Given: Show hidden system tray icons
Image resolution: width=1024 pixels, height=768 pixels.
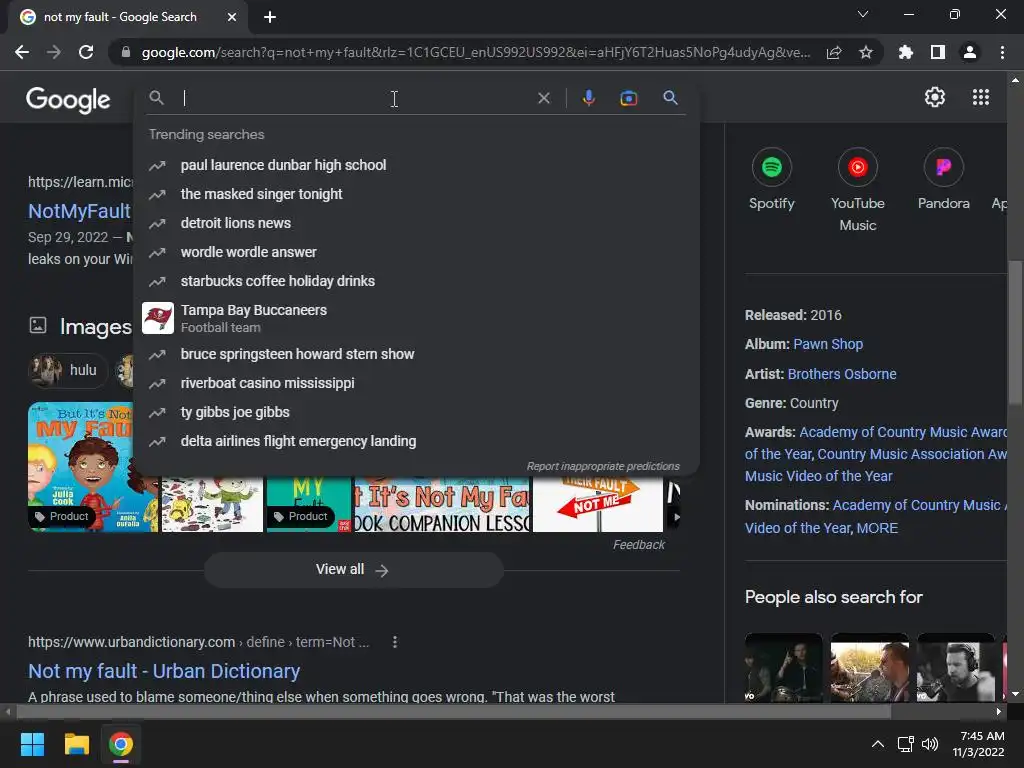Looking at the screenshot, I should [x=878, y=744].
